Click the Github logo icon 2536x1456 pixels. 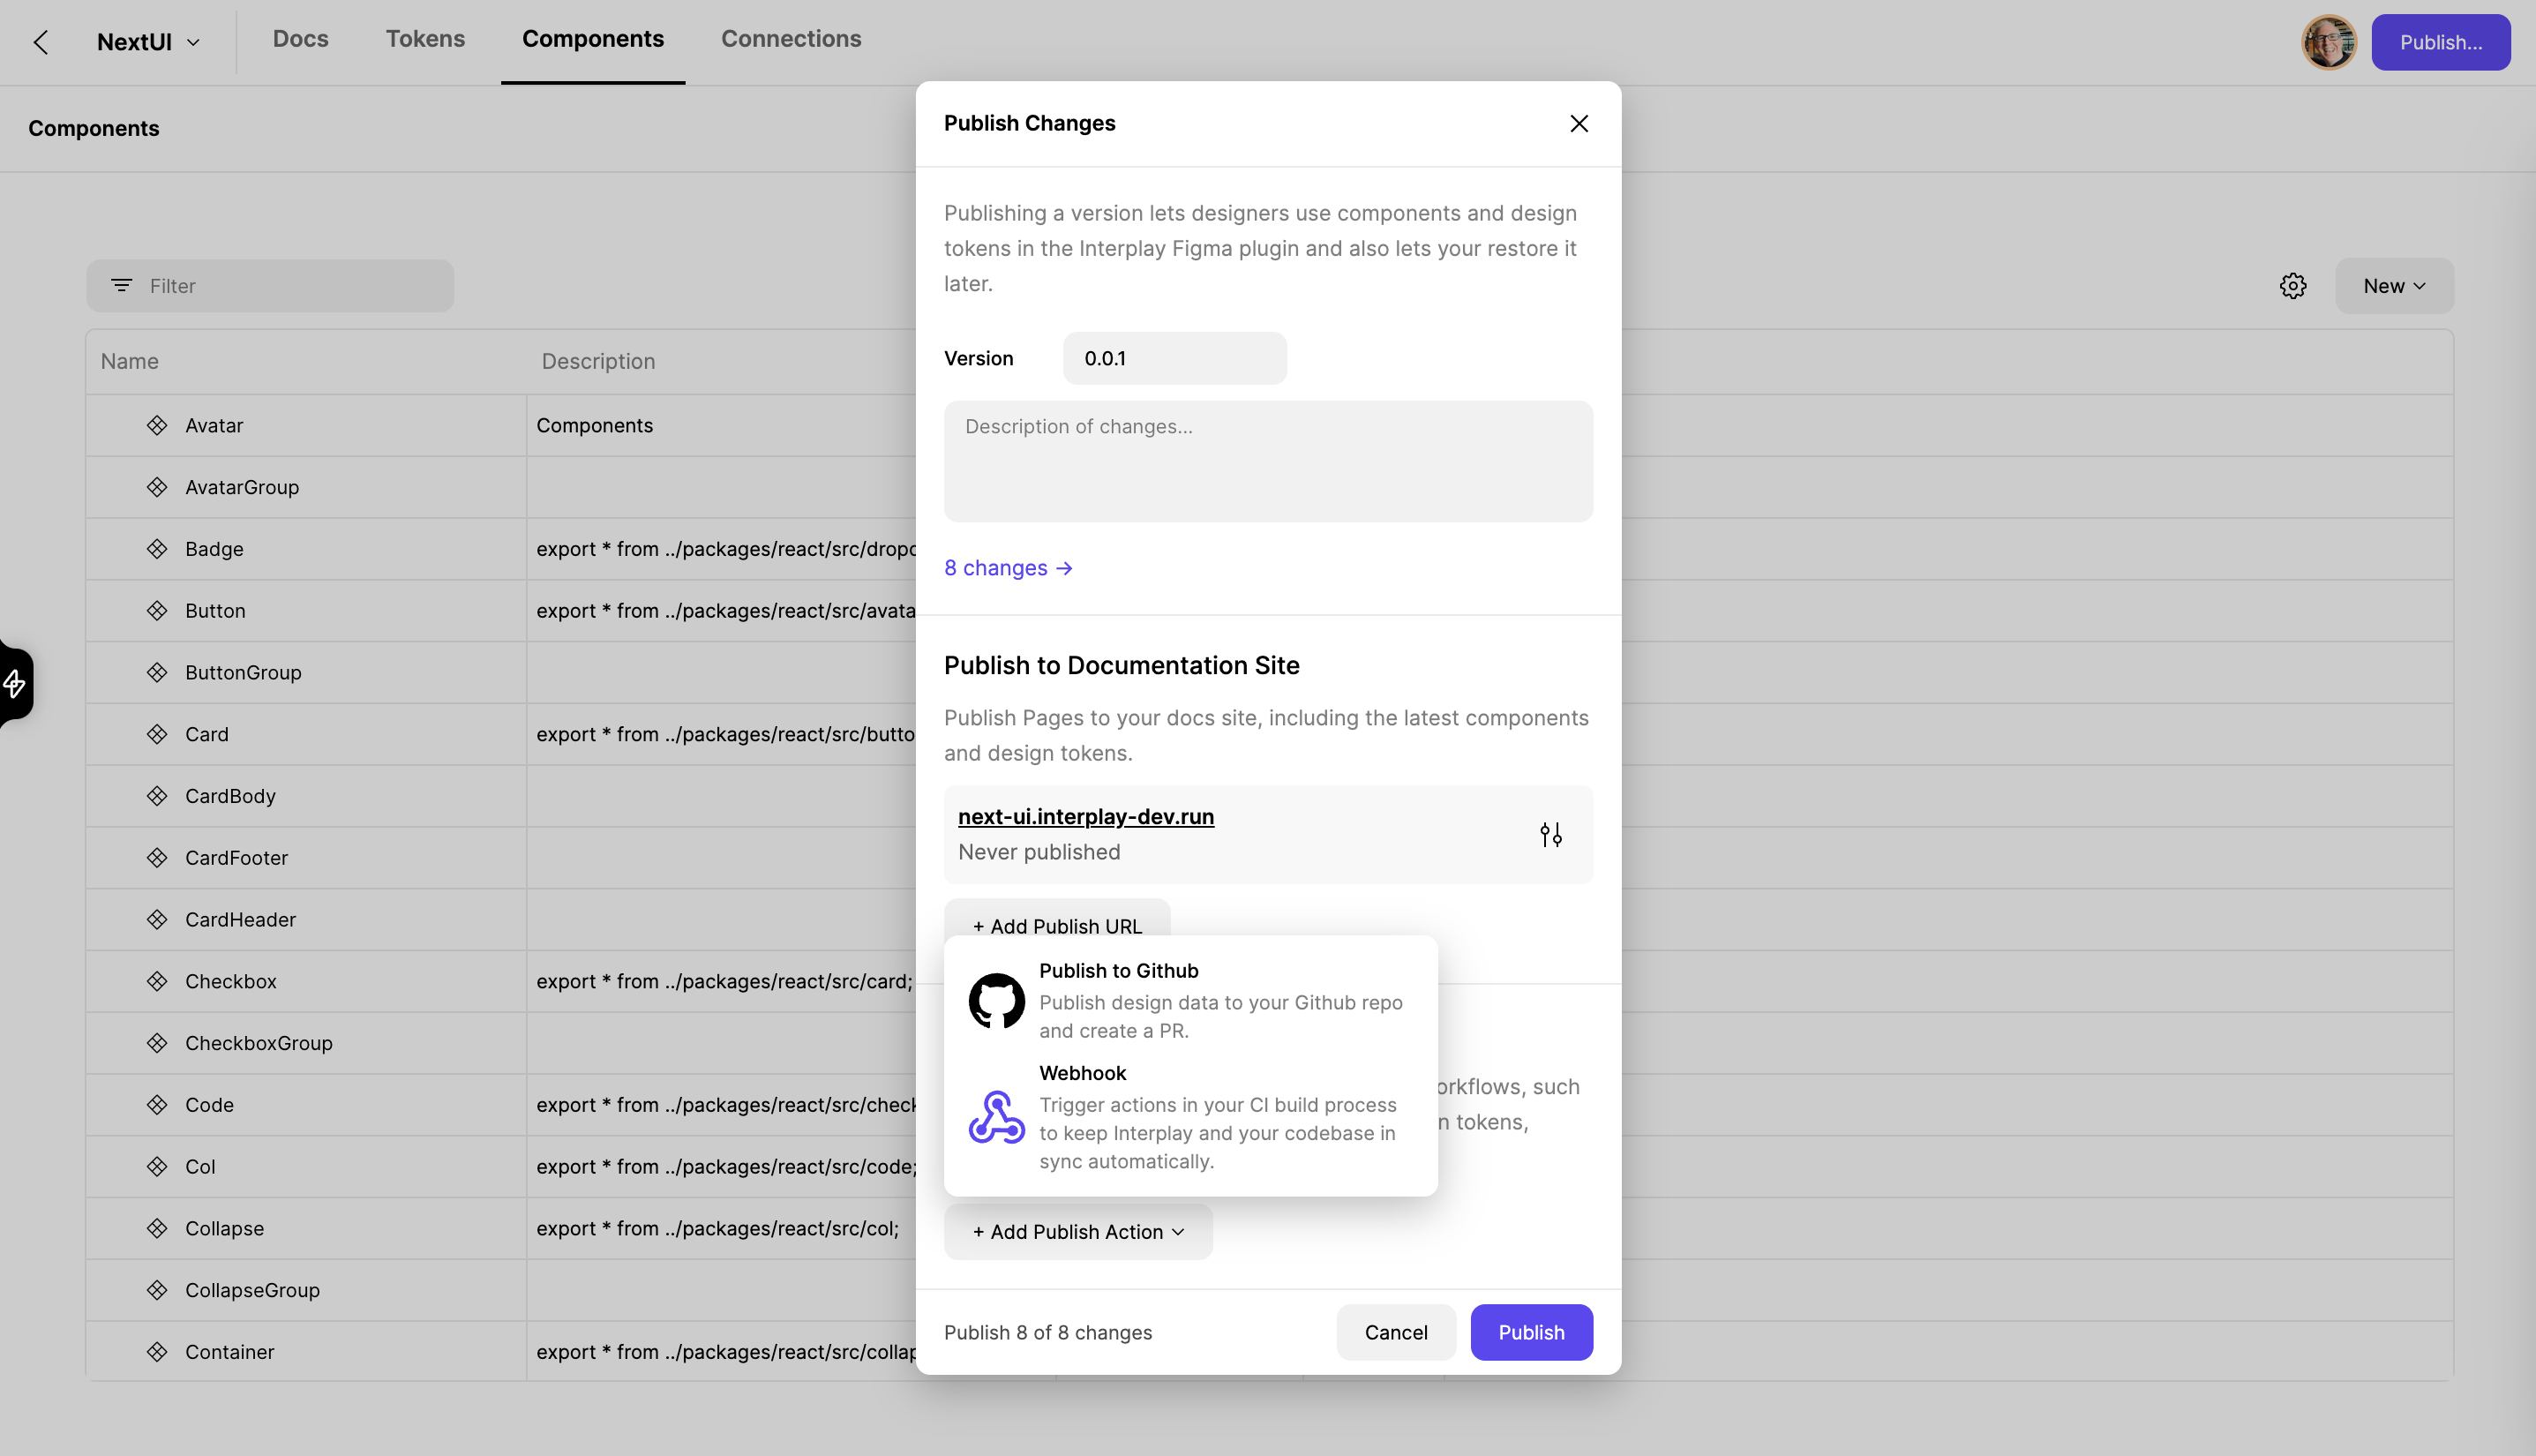(x=996, y=1000)
